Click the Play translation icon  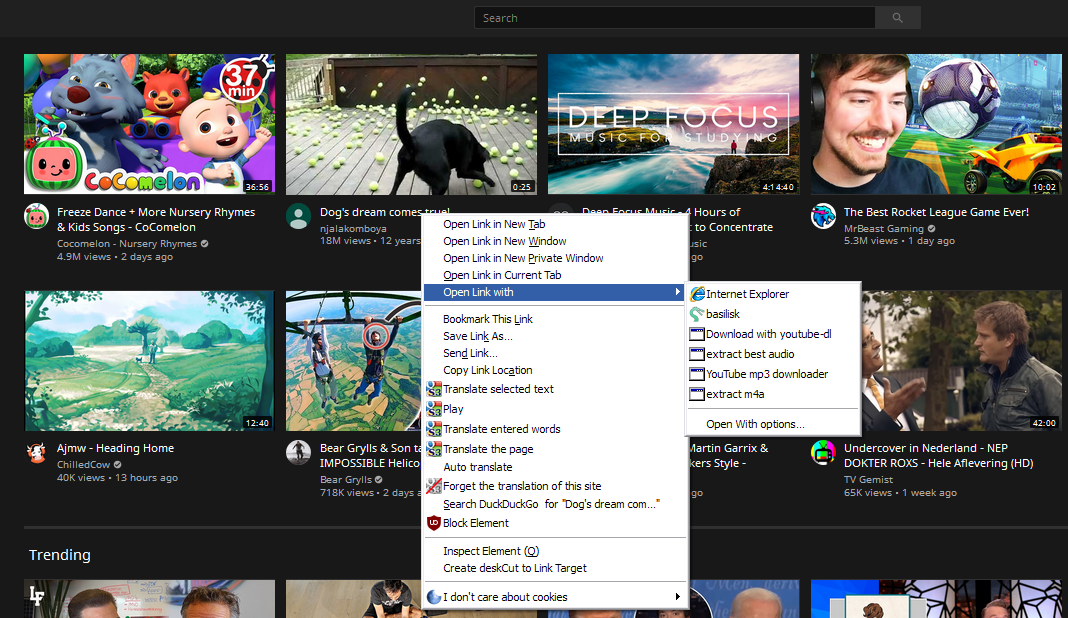coord(434,410)
